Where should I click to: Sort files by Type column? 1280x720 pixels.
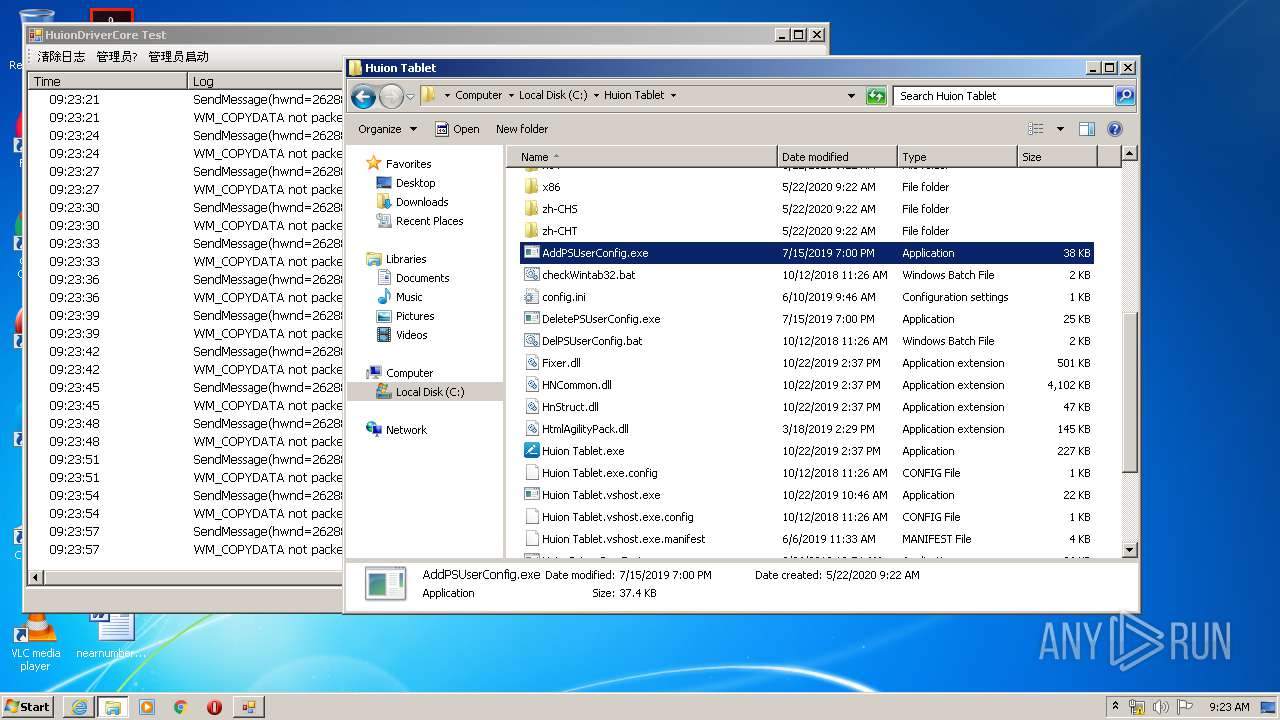[x=957, y=157]
